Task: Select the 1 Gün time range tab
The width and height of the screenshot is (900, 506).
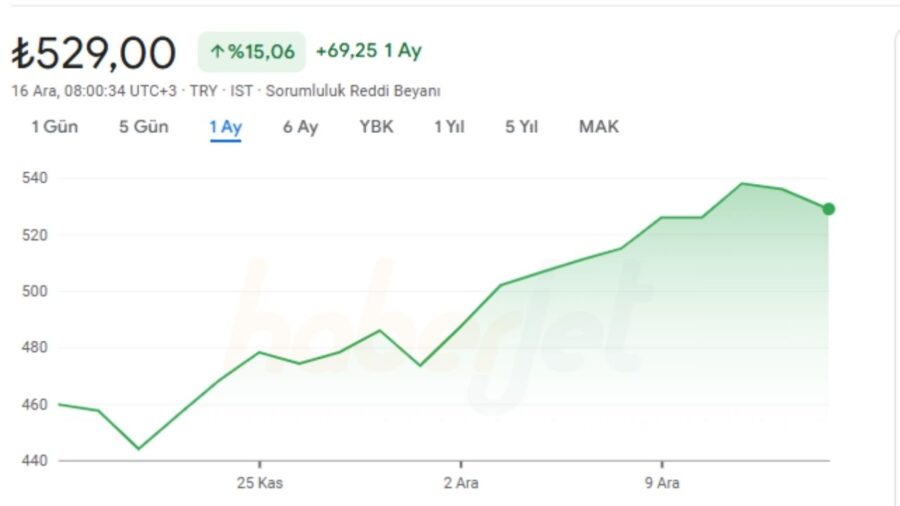Action: pos(55,127)
